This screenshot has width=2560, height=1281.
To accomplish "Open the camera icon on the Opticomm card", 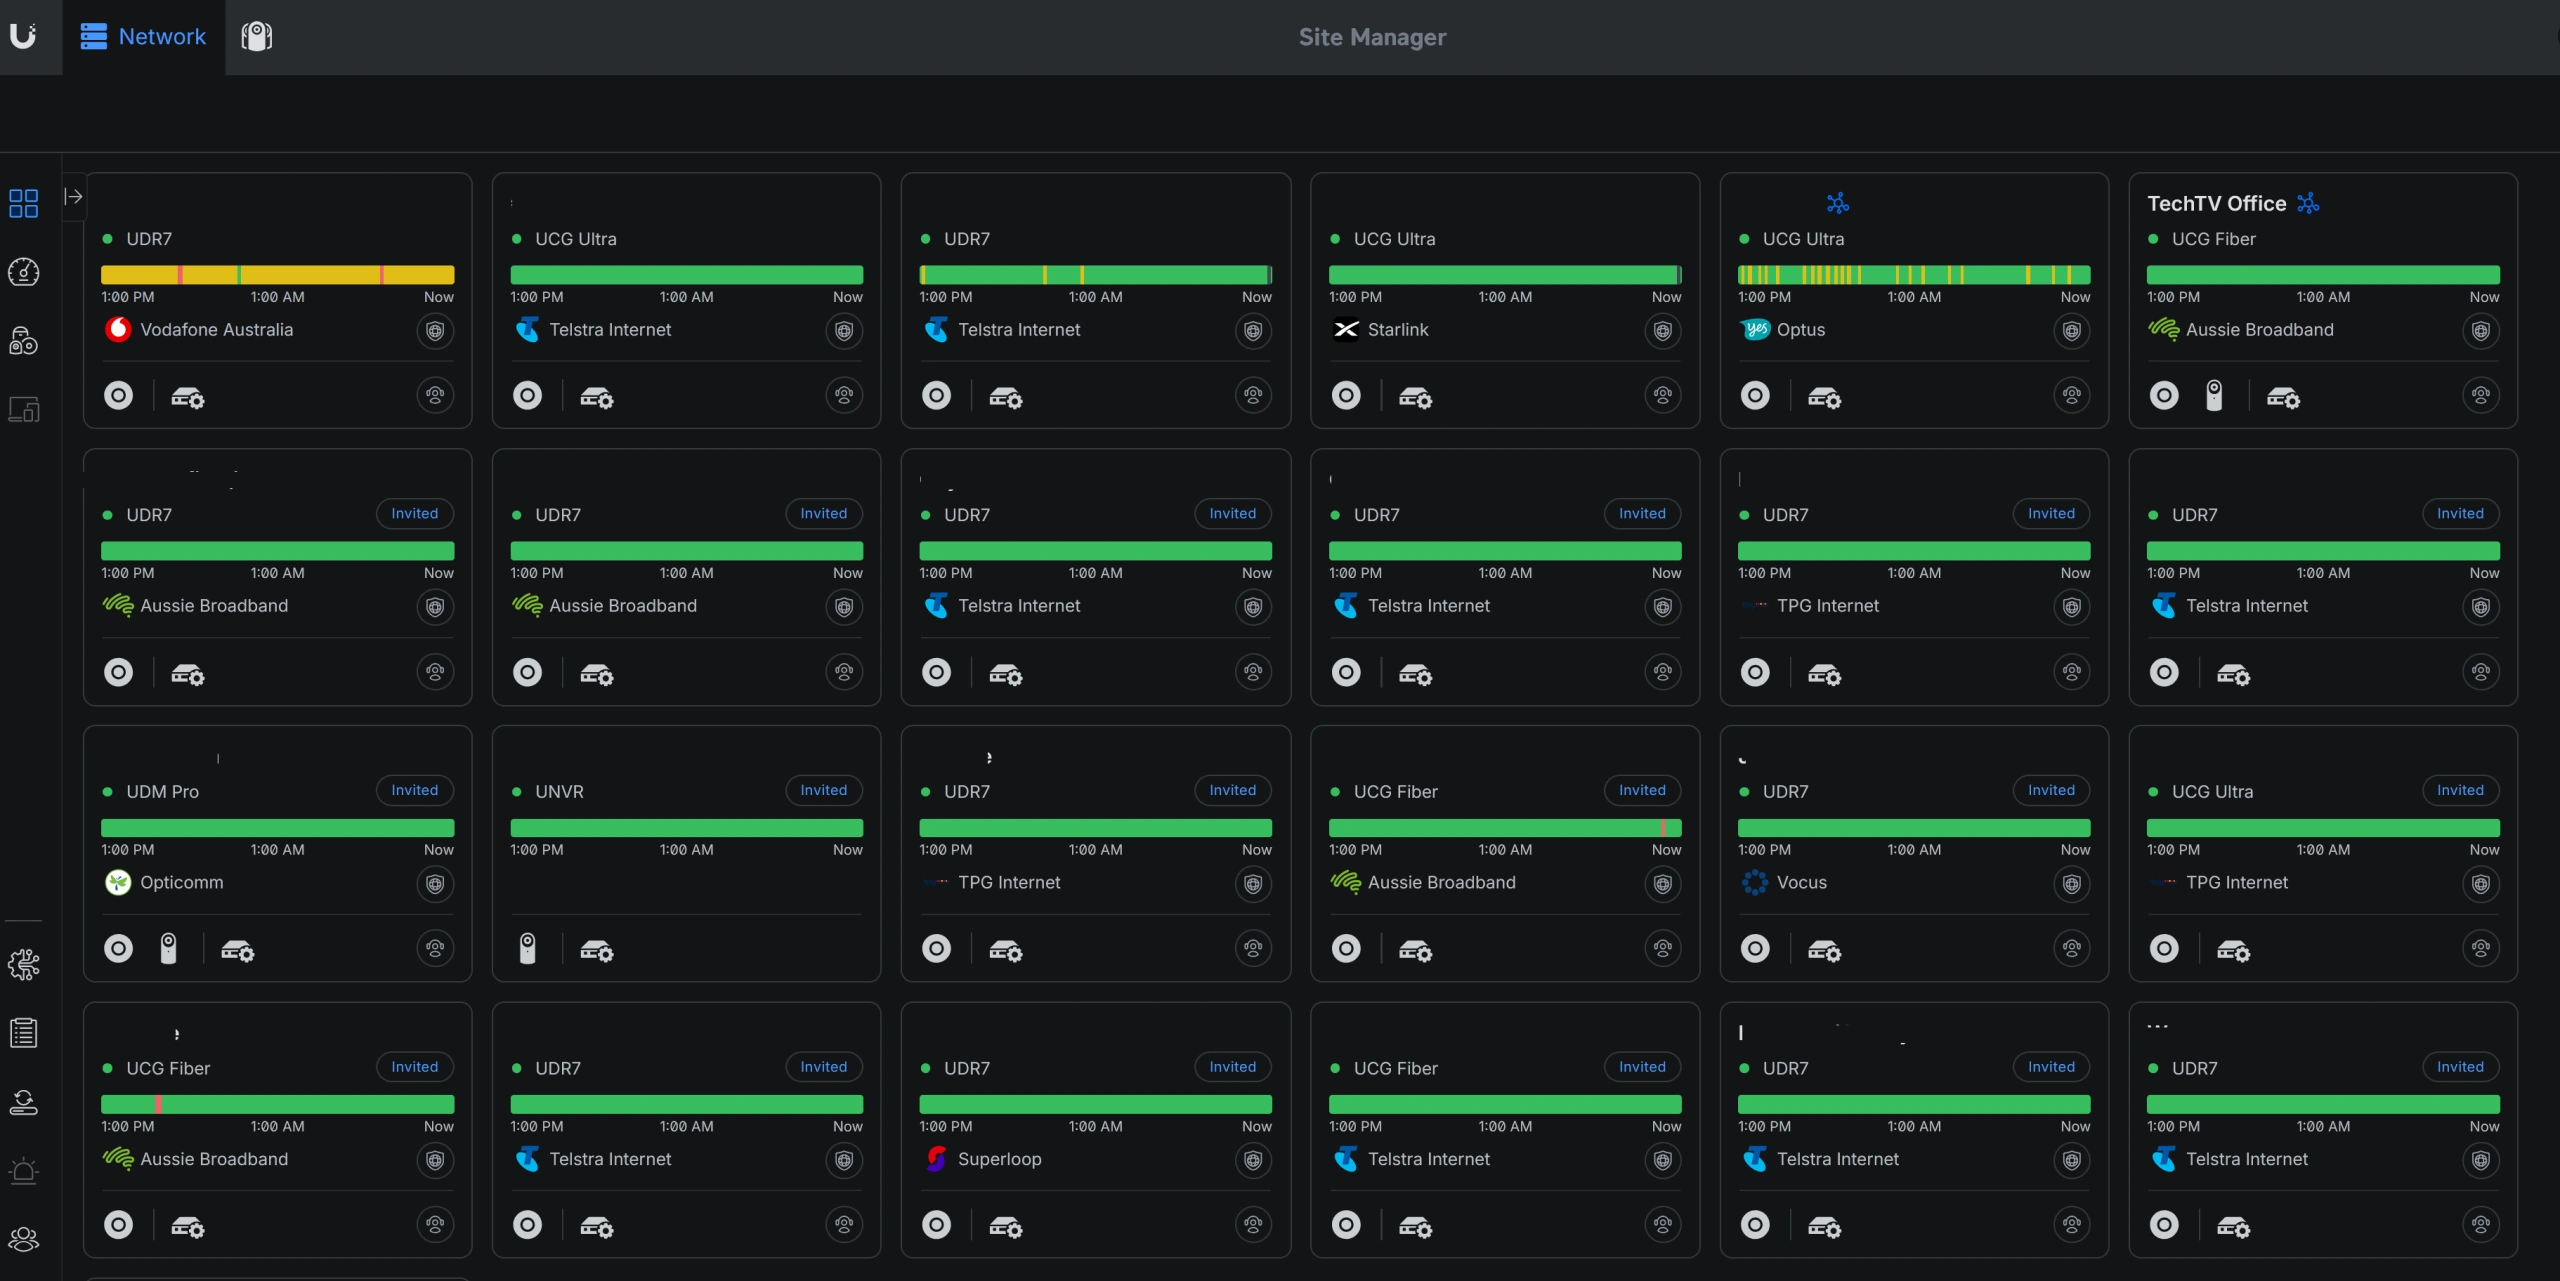I will [169, 948].
